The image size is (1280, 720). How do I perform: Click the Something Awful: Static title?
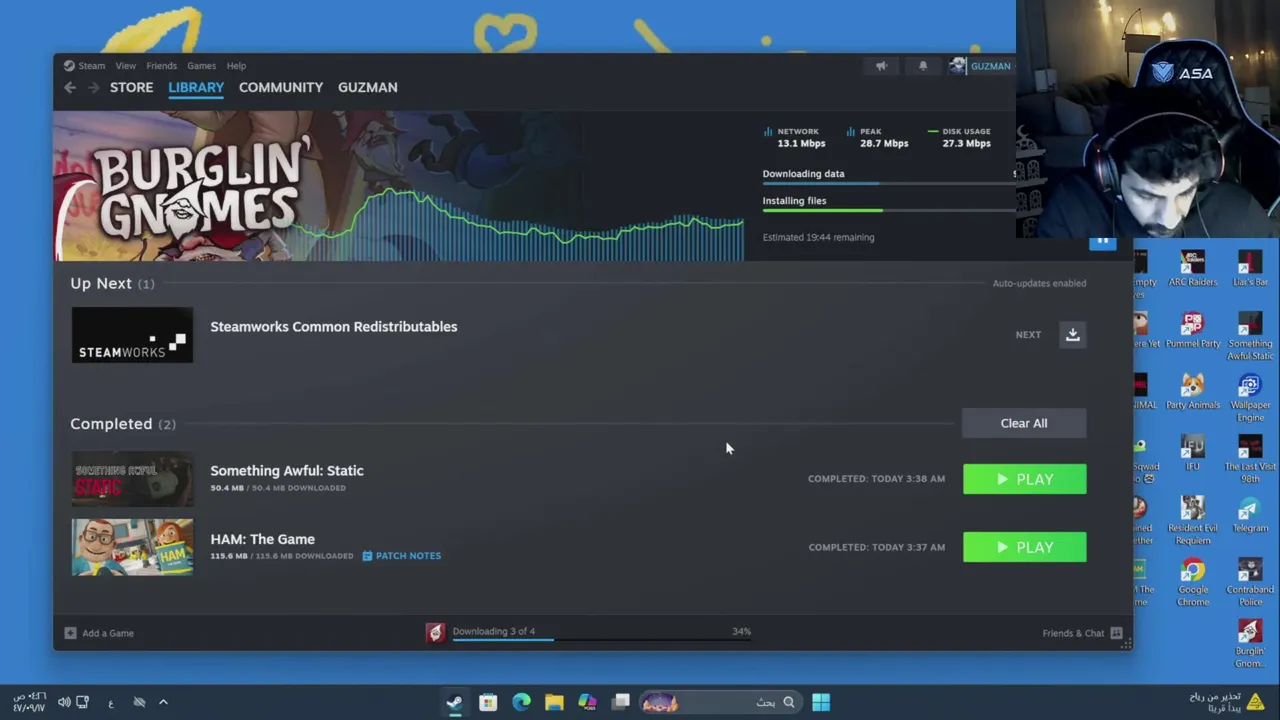[x=287, y=471]
